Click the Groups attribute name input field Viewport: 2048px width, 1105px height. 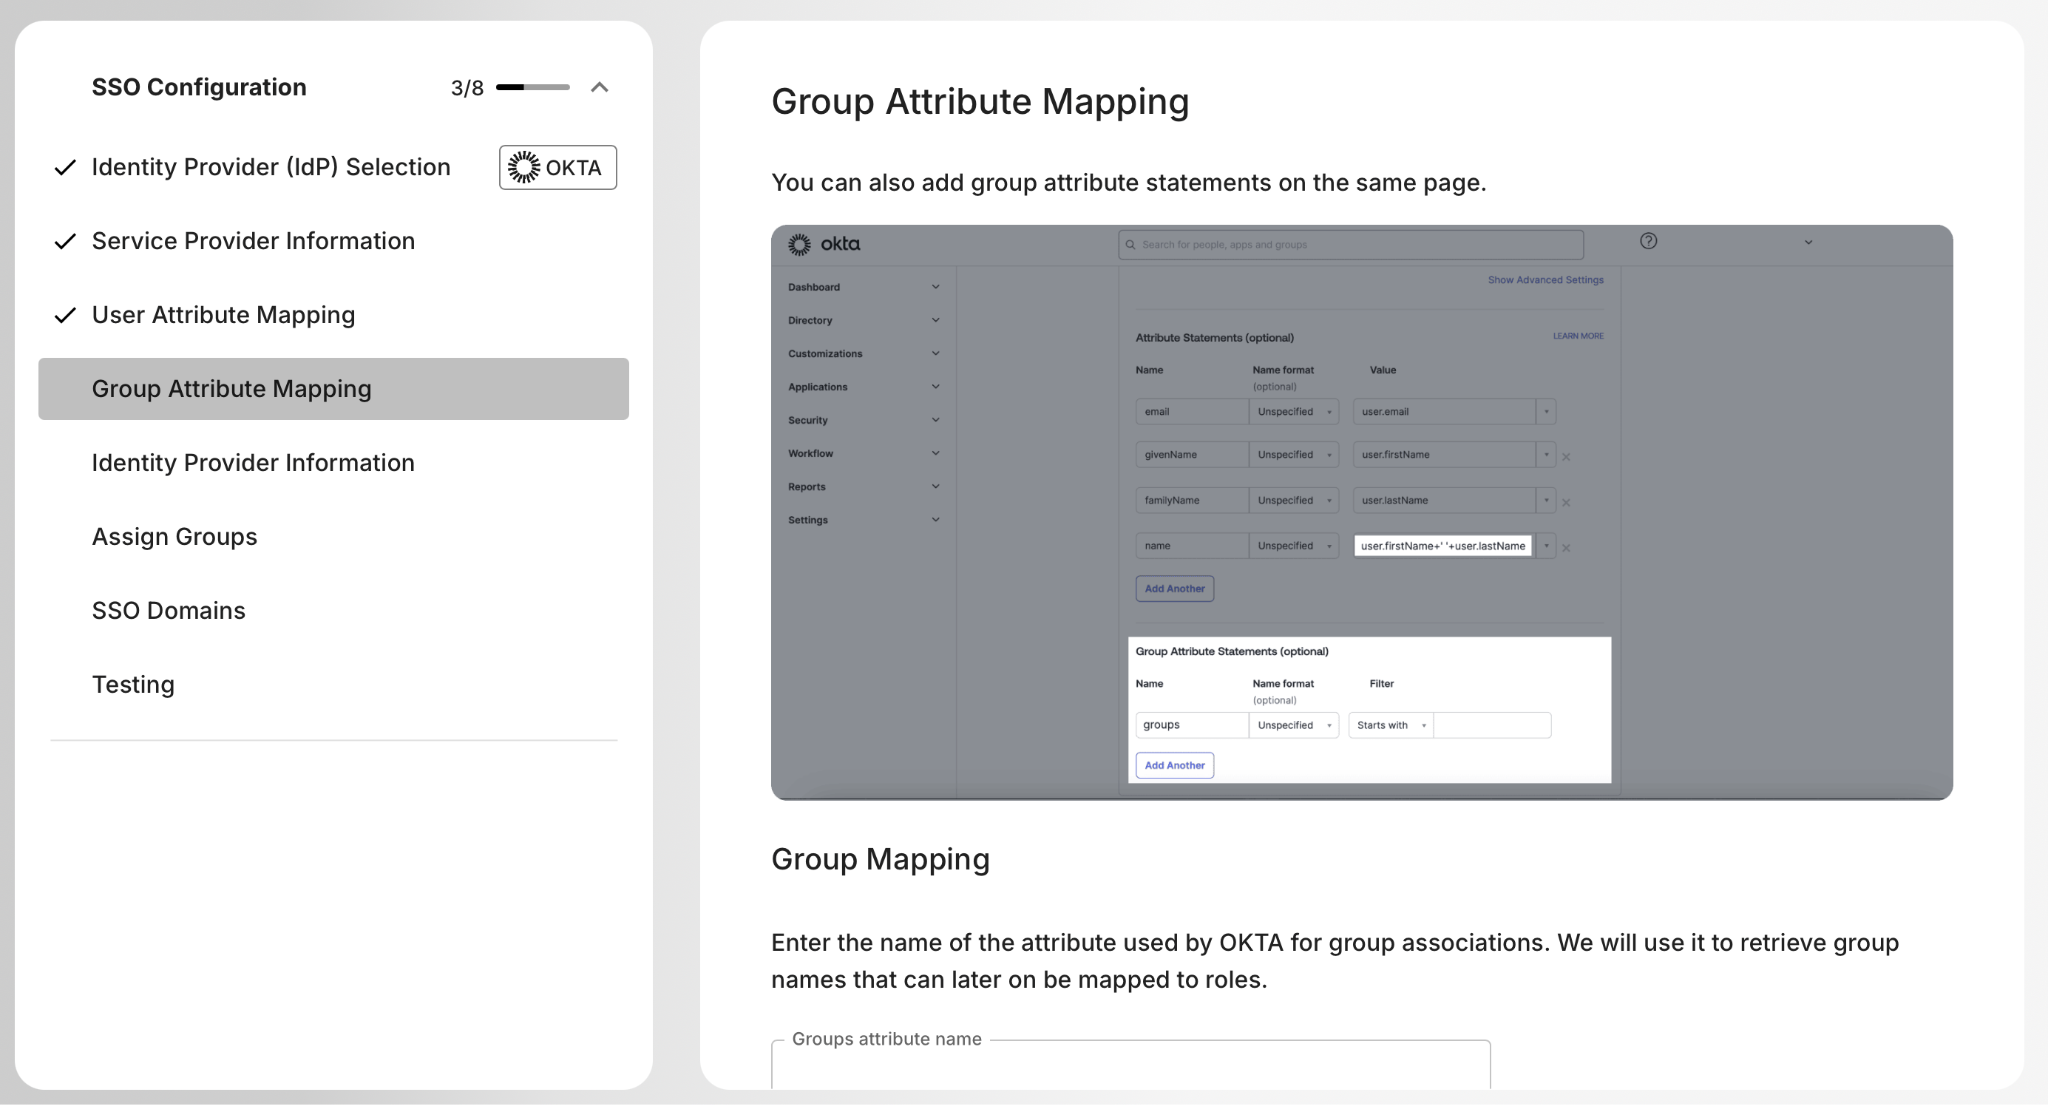pyautogui.click(x=1130, y=1068)
